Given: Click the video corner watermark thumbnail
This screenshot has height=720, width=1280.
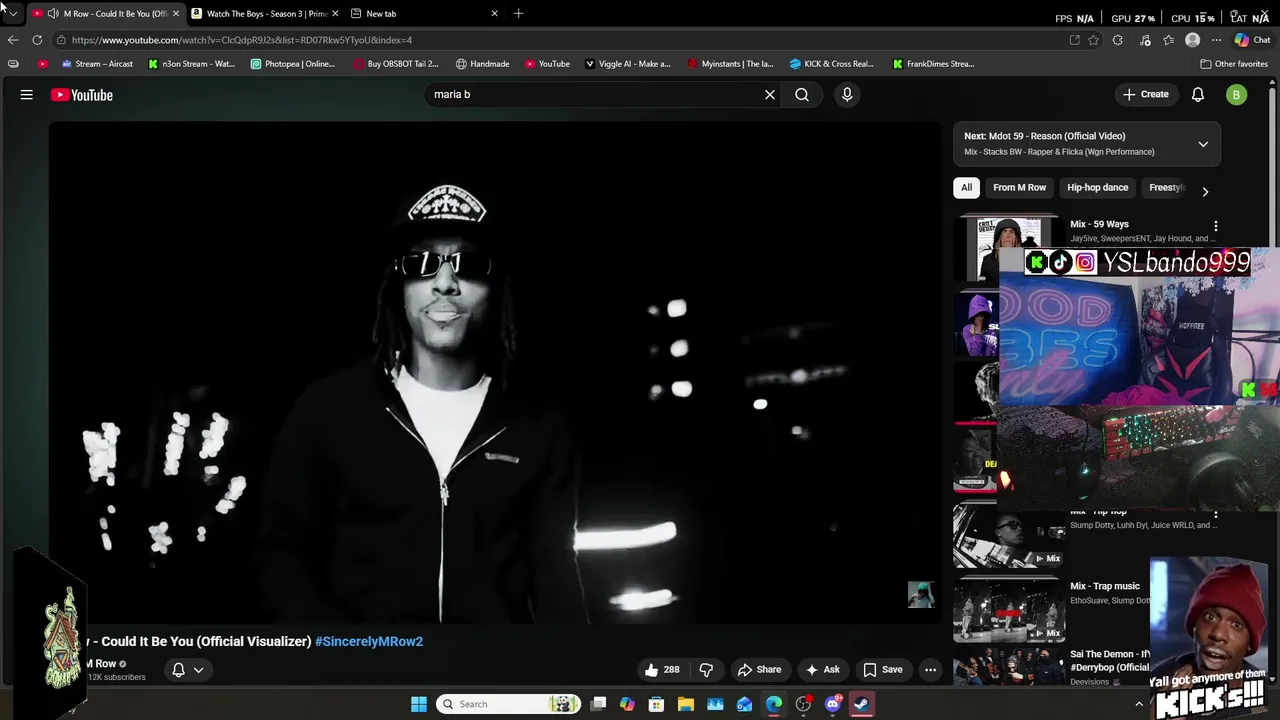Looking at the screenshot, I should click(921, 594).
